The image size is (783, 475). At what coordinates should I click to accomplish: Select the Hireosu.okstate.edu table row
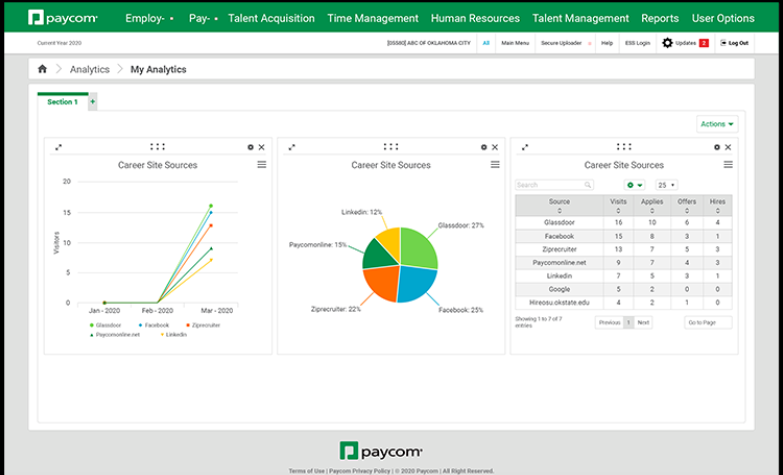click(624, 303)
